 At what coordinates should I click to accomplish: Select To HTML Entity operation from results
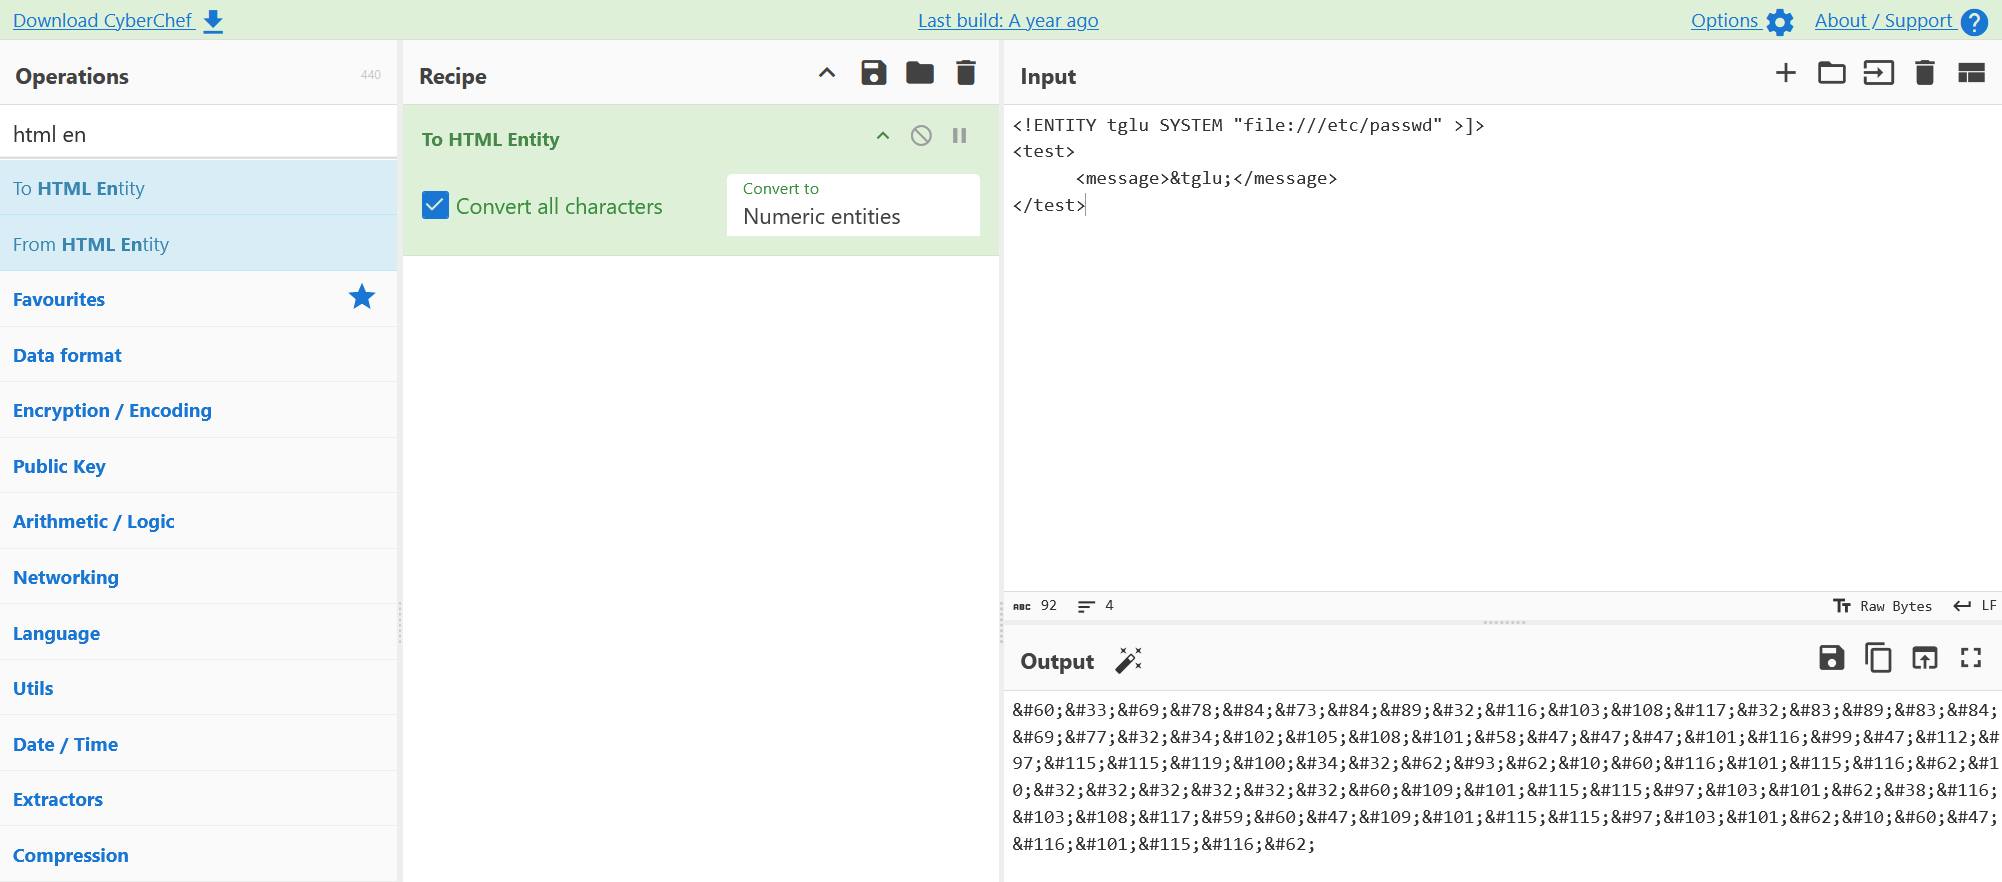tap(199, 188)
